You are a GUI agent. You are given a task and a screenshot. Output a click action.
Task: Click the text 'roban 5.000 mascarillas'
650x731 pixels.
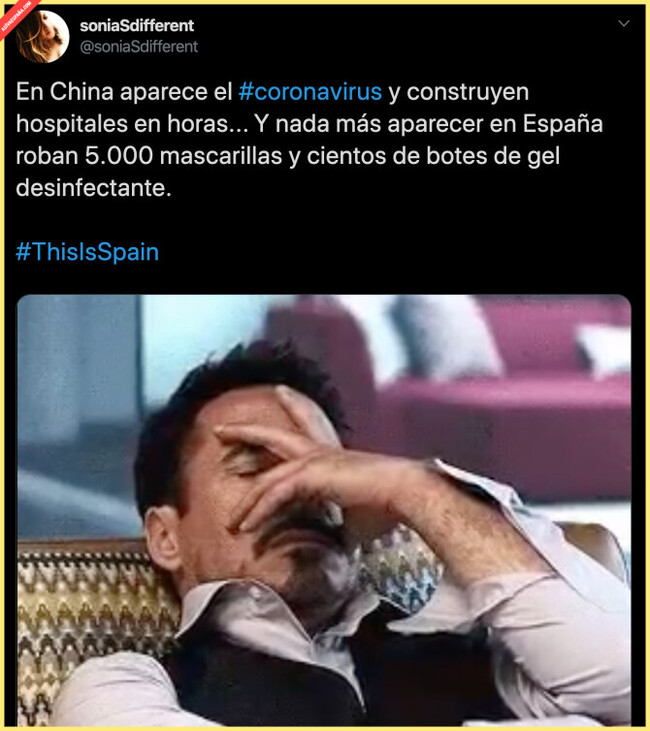click(149, 156)
